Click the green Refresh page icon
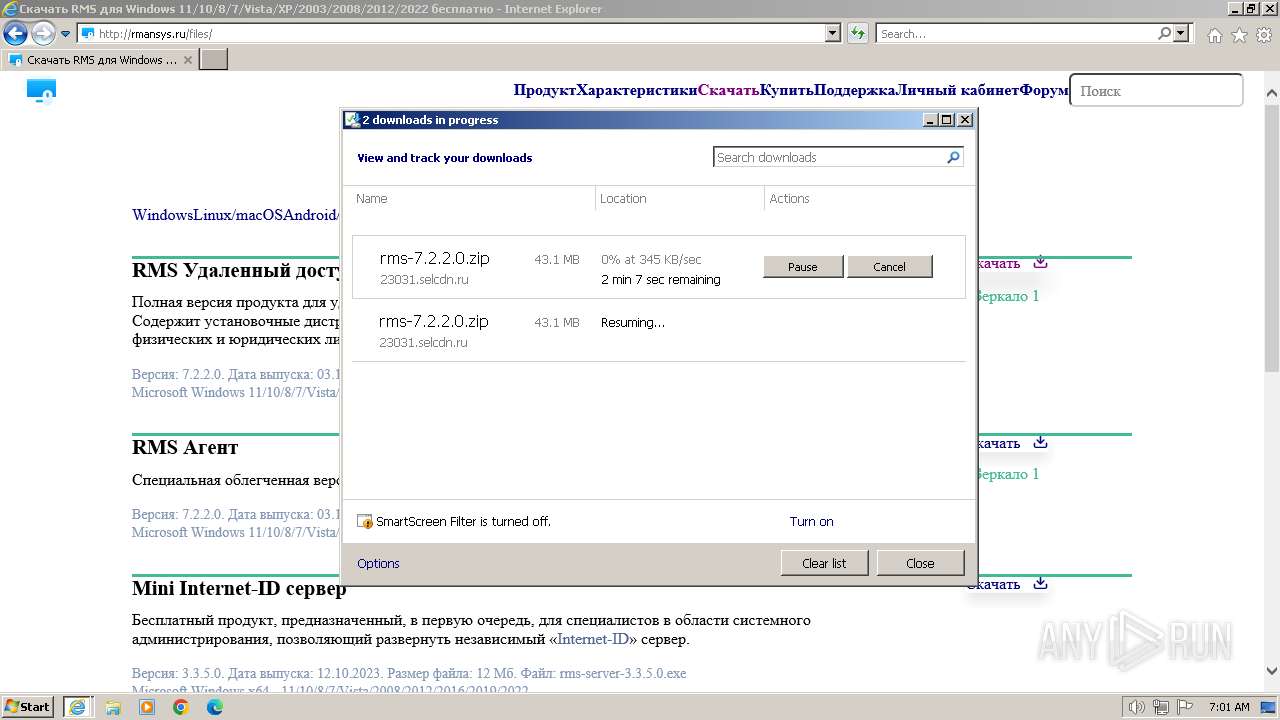1280x720 pixels. (x=857, y=33)
